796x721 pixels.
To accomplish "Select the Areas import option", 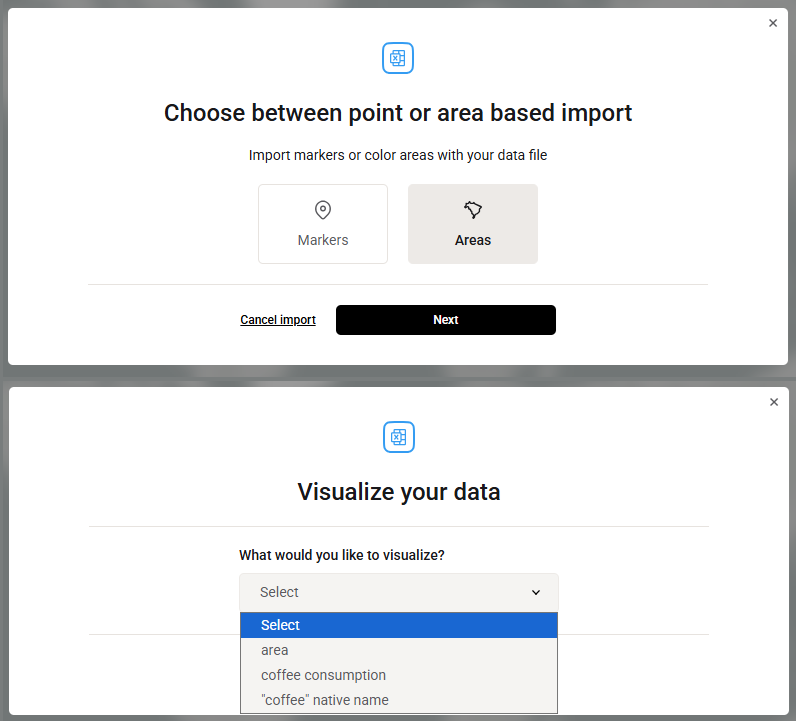I will 473,224.
